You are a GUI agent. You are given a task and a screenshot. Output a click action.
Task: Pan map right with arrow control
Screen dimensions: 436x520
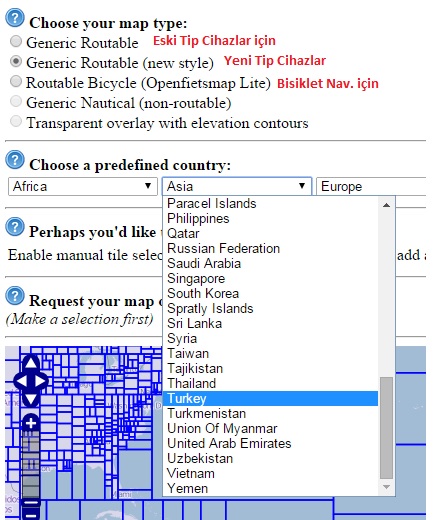pyautogui.click(x=41, y=381)
